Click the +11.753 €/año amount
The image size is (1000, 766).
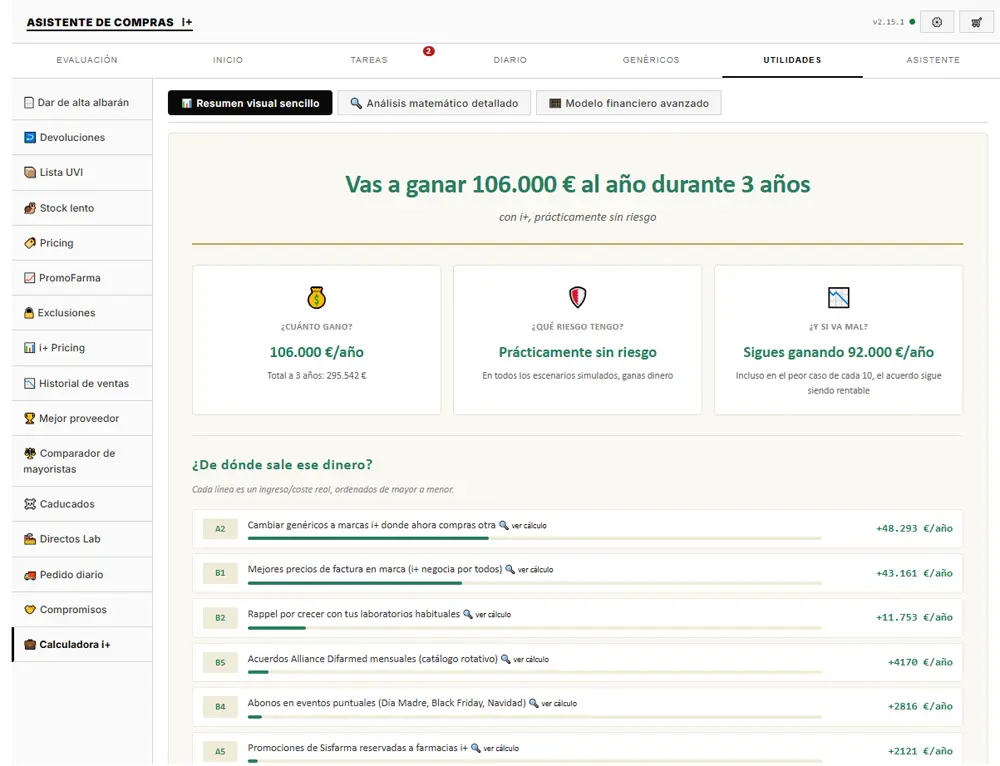coord(914,617)
